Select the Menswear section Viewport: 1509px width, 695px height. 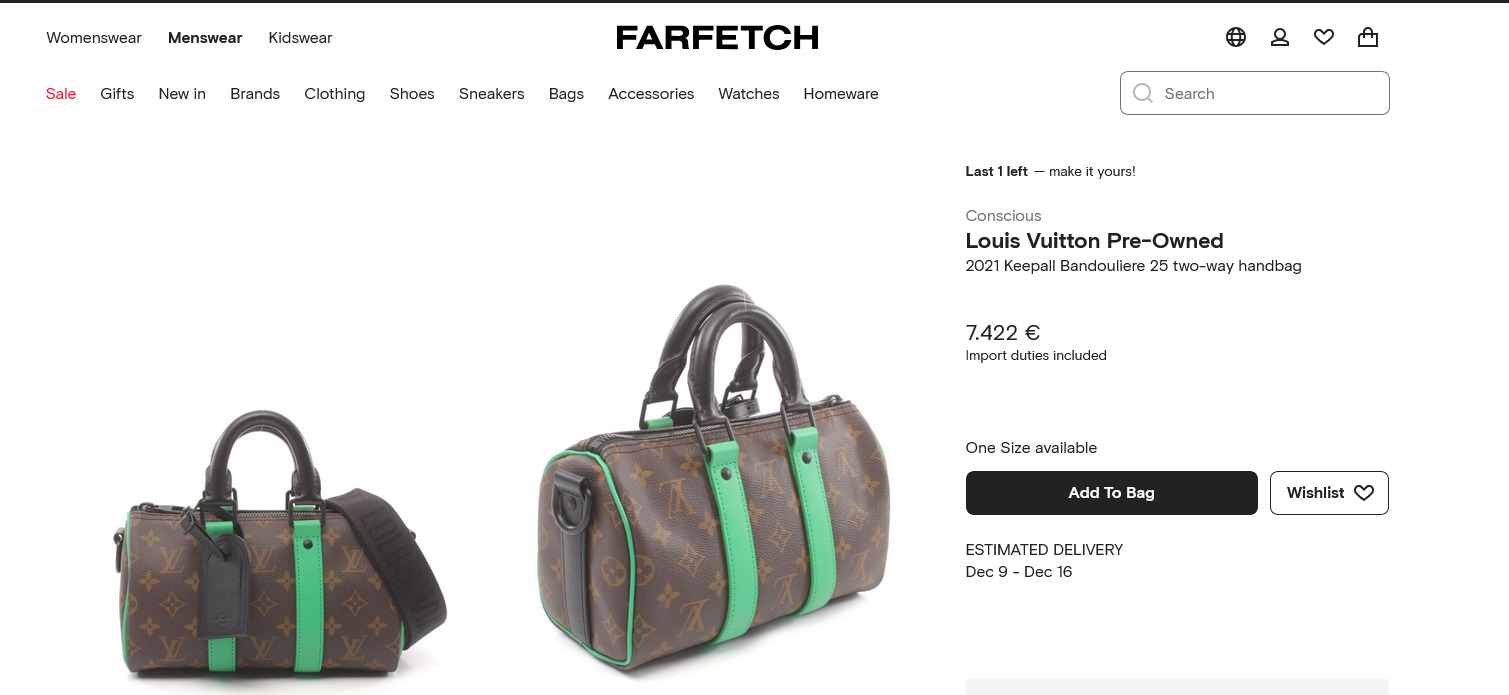point(205,38)
